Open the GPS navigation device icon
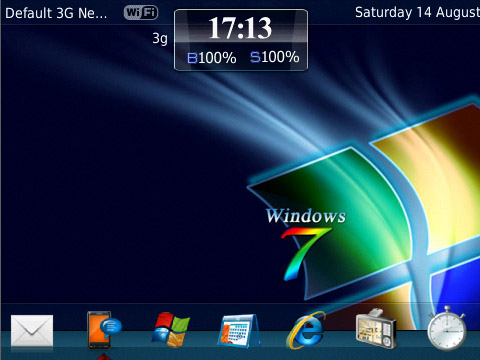 (x=376, y=329)
